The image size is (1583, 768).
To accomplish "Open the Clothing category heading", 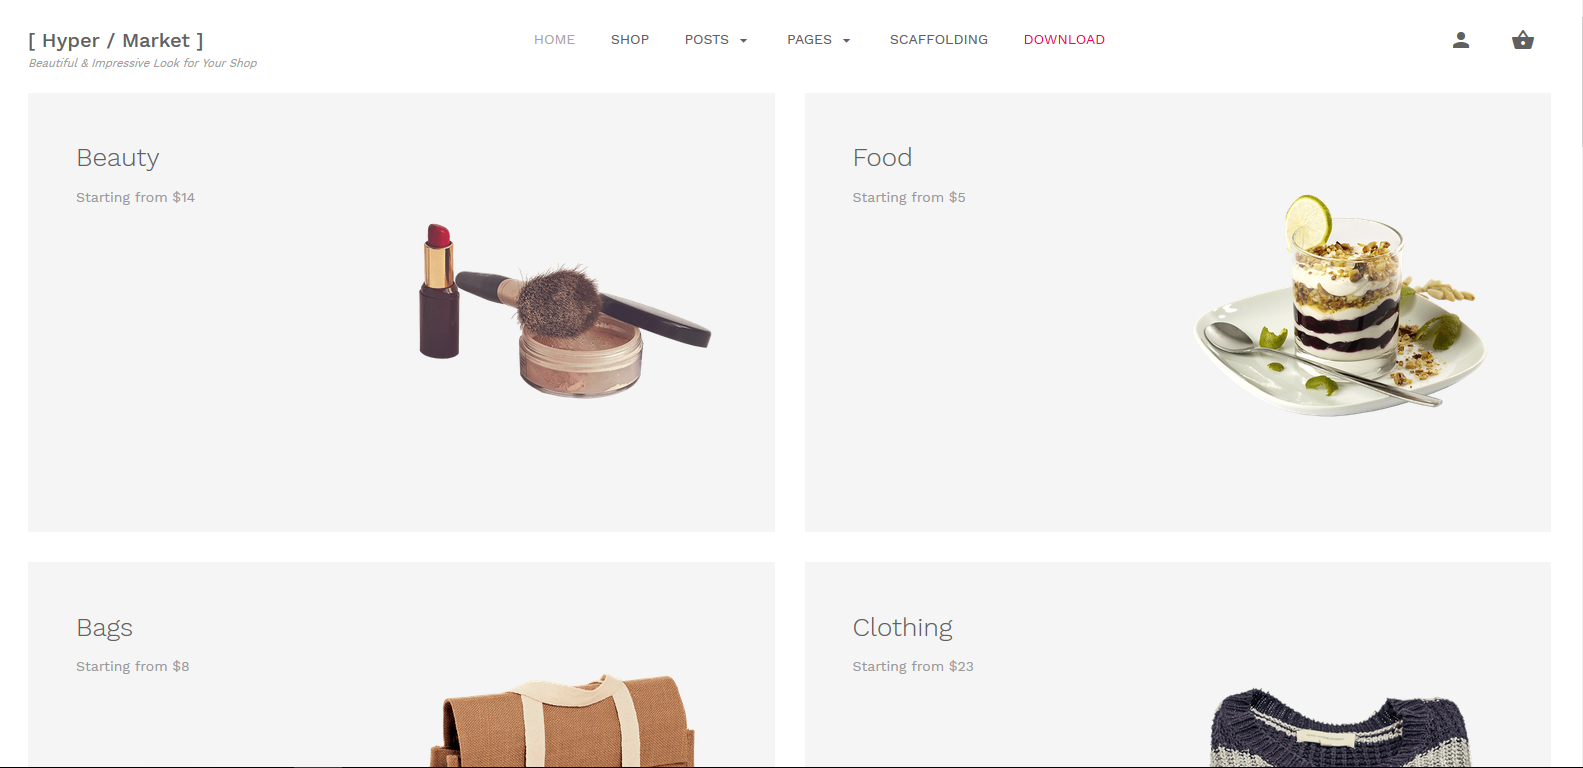I will pos(902,628).
